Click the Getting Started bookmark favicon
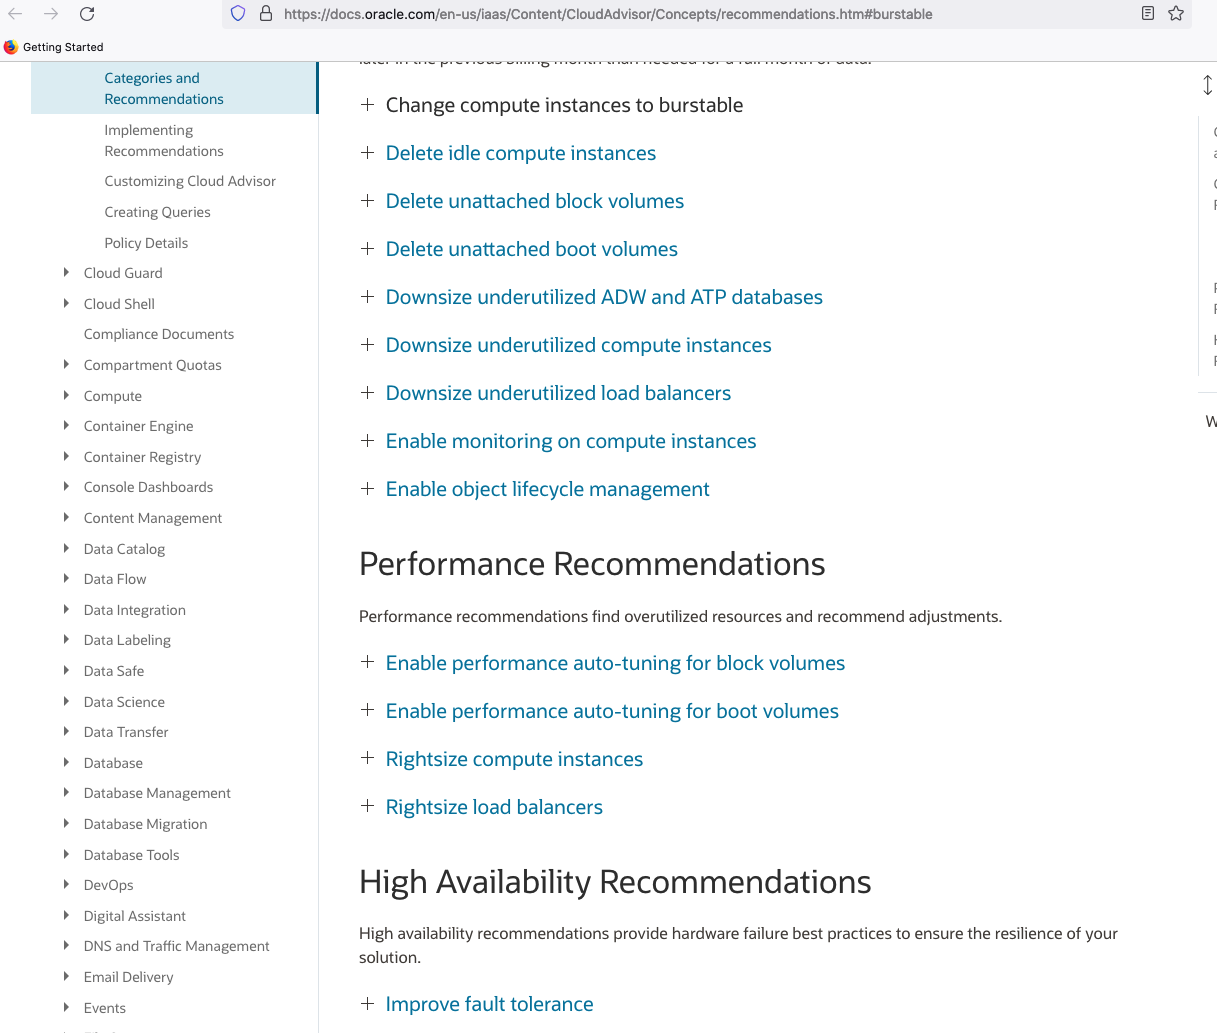1217x1033 pixels. (11, 46)
